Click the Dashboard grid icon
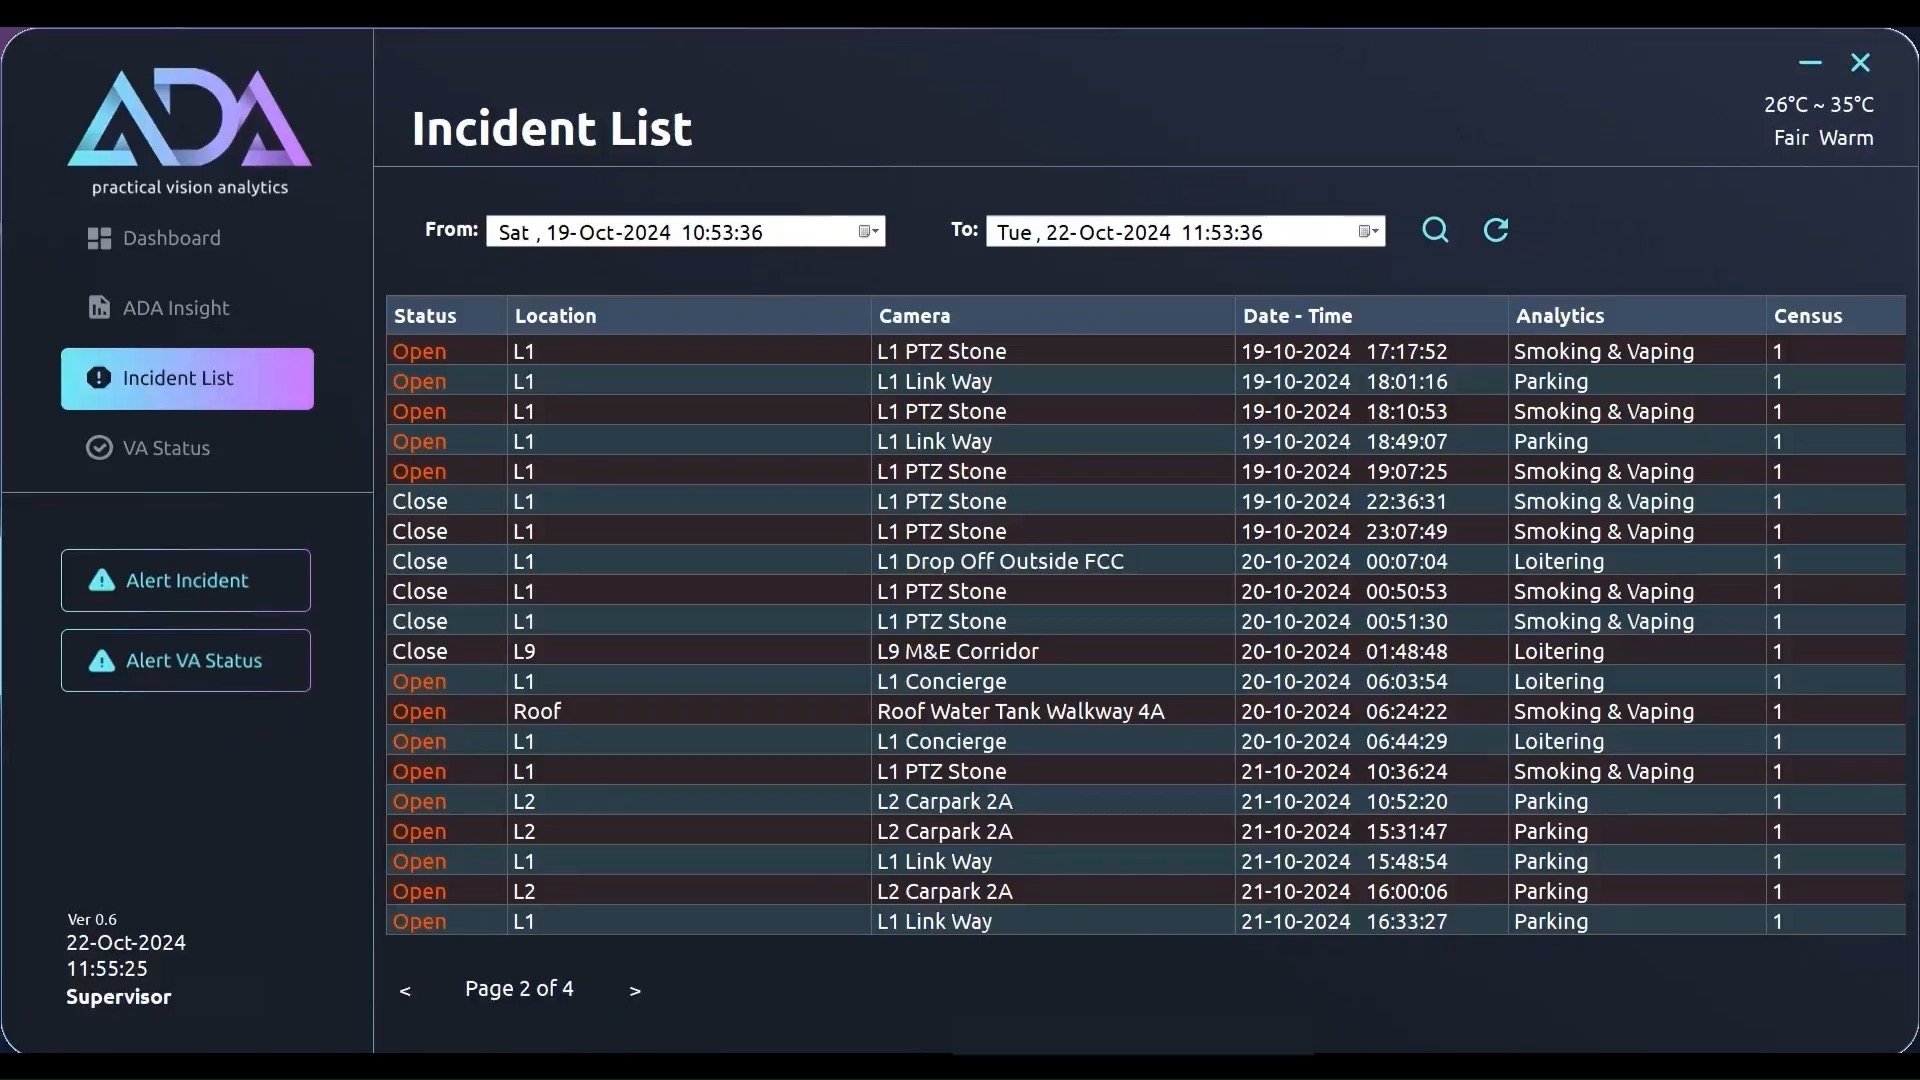This screenshot has width=1920, height=1080. click(99, 238)
